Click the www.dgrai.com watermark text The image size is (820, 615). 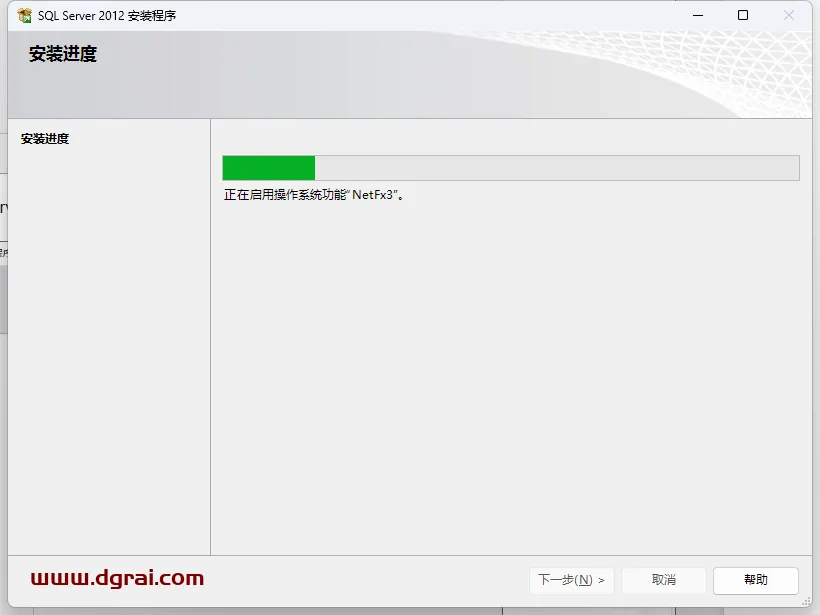(x=117, y=578)
